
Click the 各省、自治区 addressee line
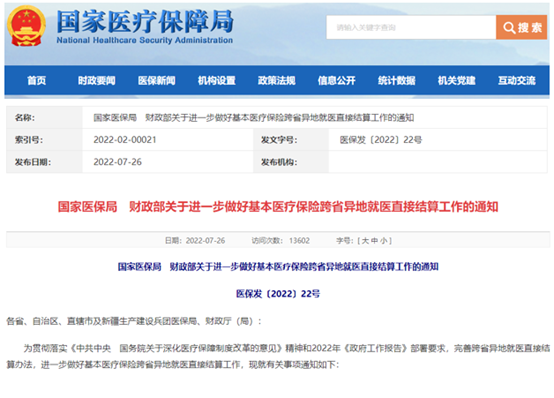[134, 321]
